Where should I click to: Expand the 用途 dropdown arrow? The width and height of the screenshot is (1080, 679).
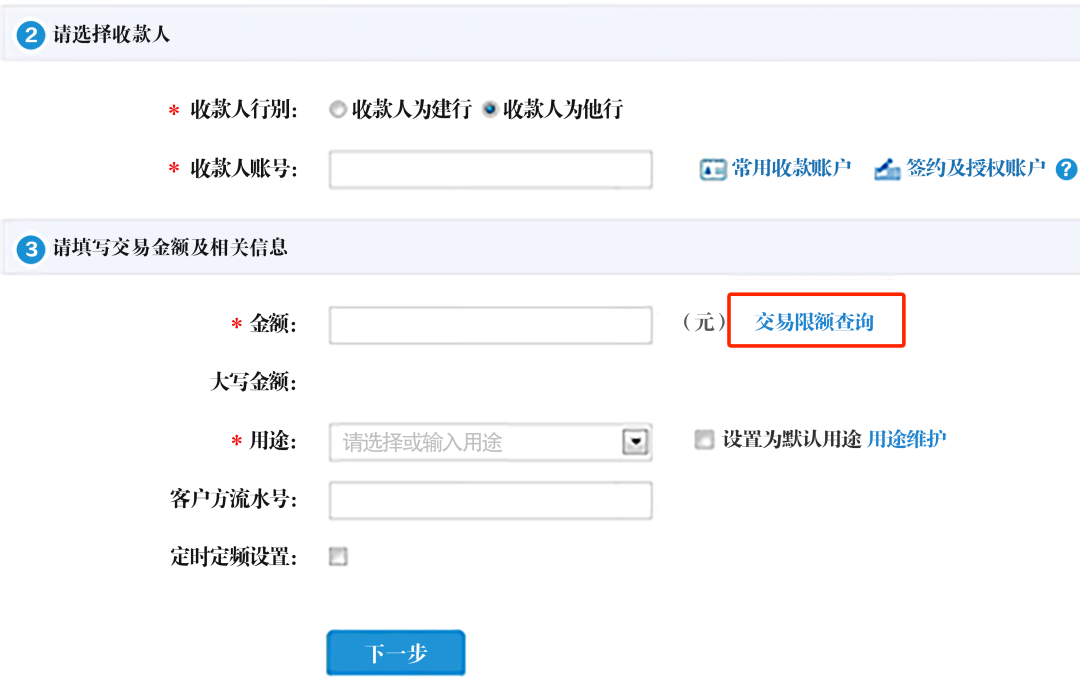coord(635,441)
